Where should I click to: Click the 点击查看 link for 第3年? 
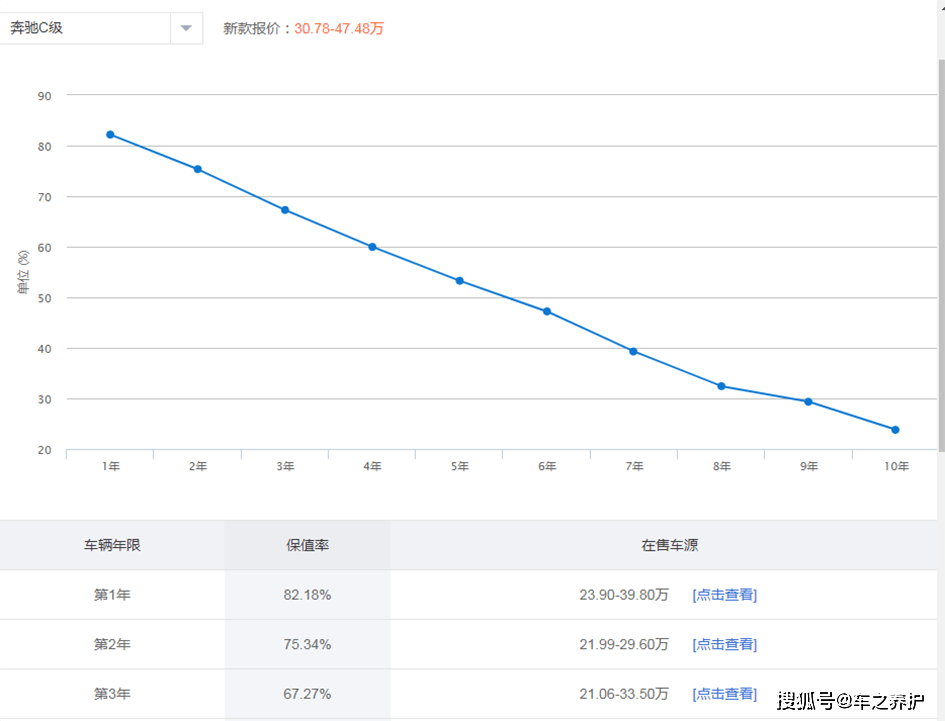pos(724,694)
